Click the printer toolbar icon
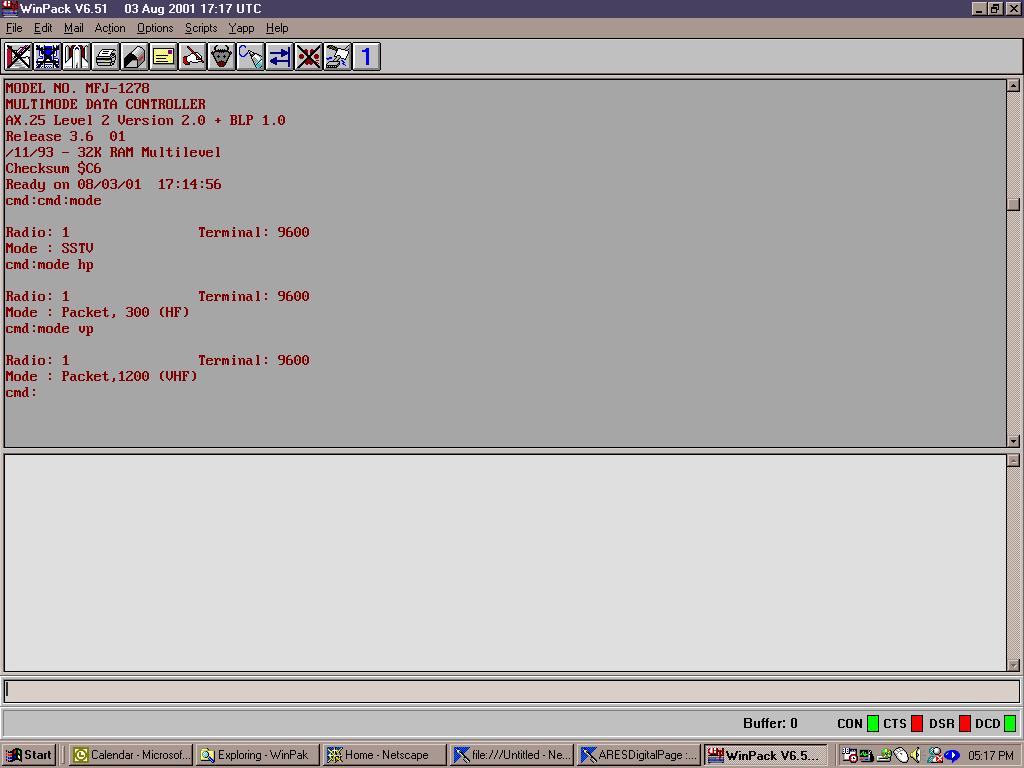The width and height of the screenshot is (1024, 768). [x=105, y=57]
